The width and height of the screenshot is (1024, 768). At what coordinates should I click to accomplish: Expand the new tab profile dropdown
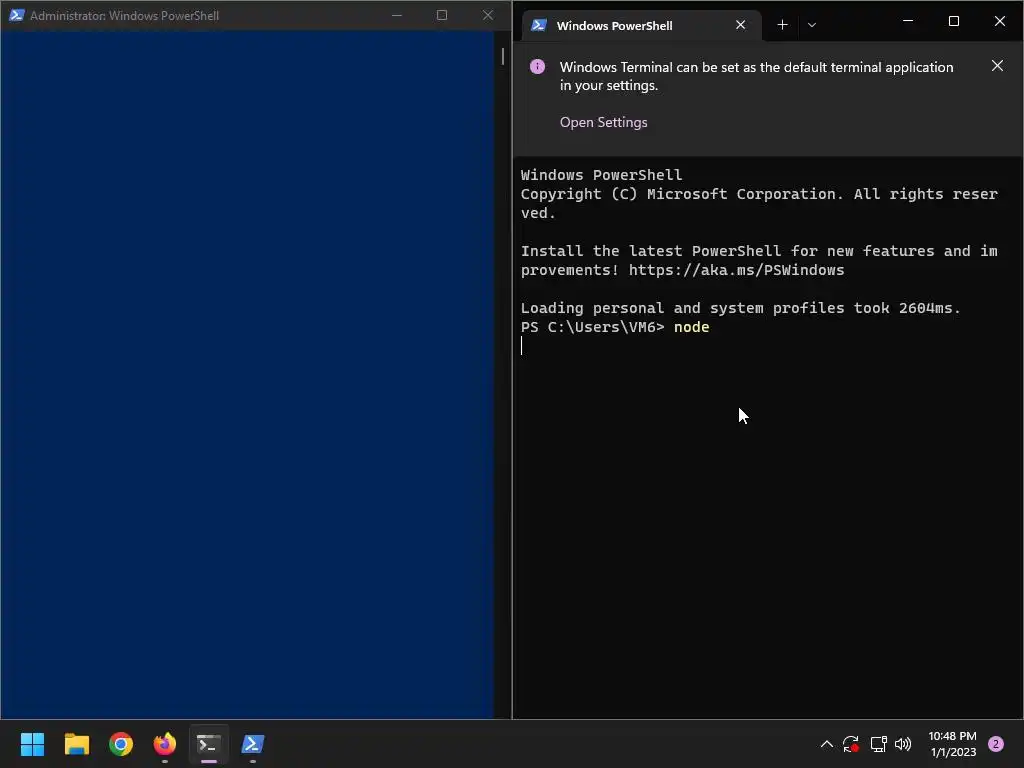(x=812, y=25)
